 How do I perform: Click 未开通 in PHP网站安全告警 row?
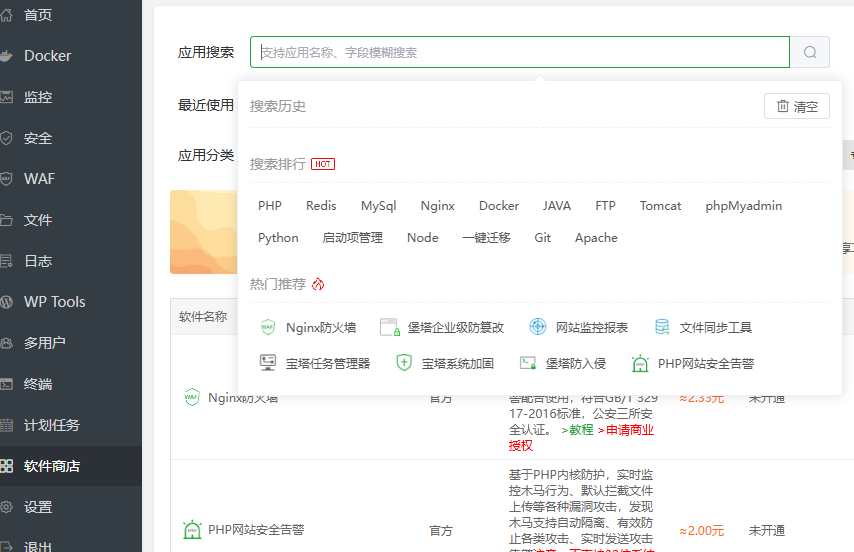point(766,531)
